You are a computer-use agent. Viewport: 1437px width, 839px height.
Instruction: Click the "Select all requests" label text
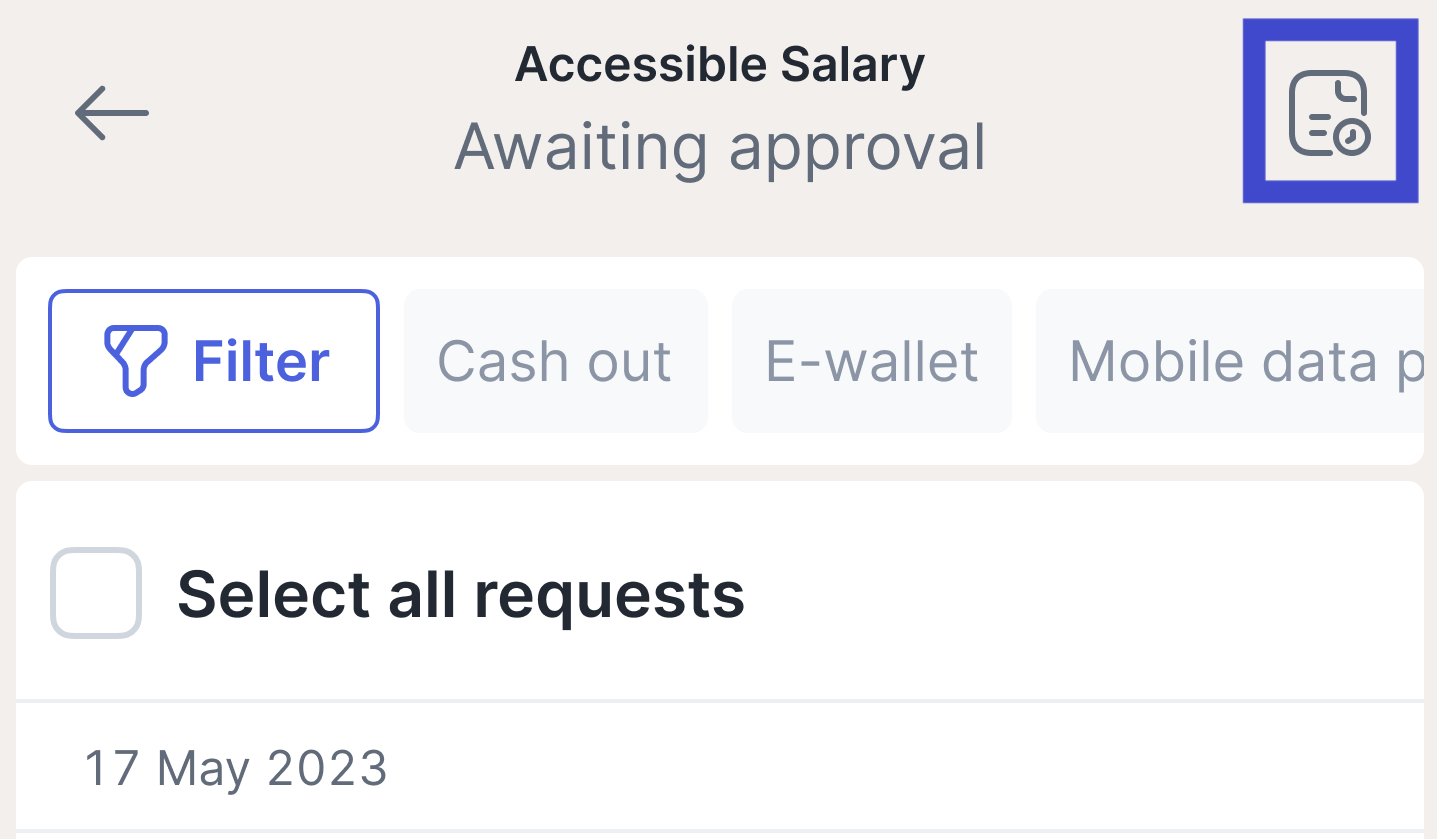click(x=460, y=595)
